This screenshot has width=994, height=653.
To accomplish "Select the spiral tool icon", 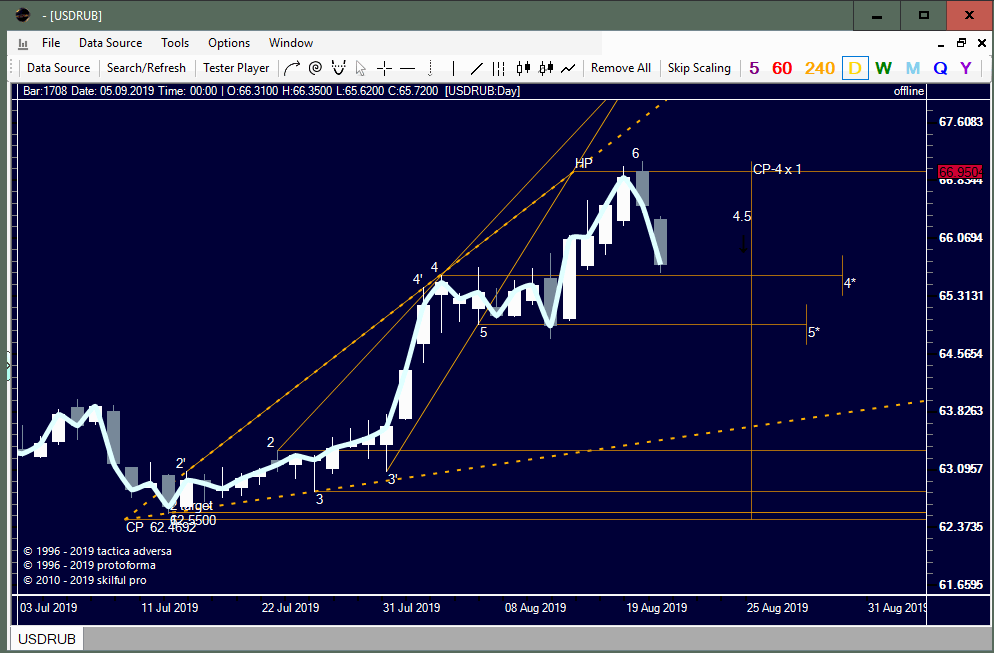I will click(x=315, y=68).
